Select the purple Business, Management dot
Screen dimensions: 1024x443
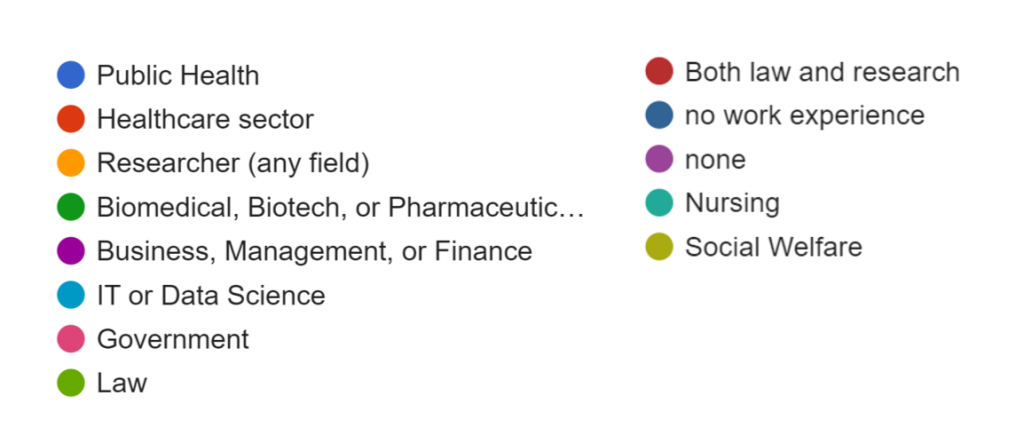tap(71, 251)
